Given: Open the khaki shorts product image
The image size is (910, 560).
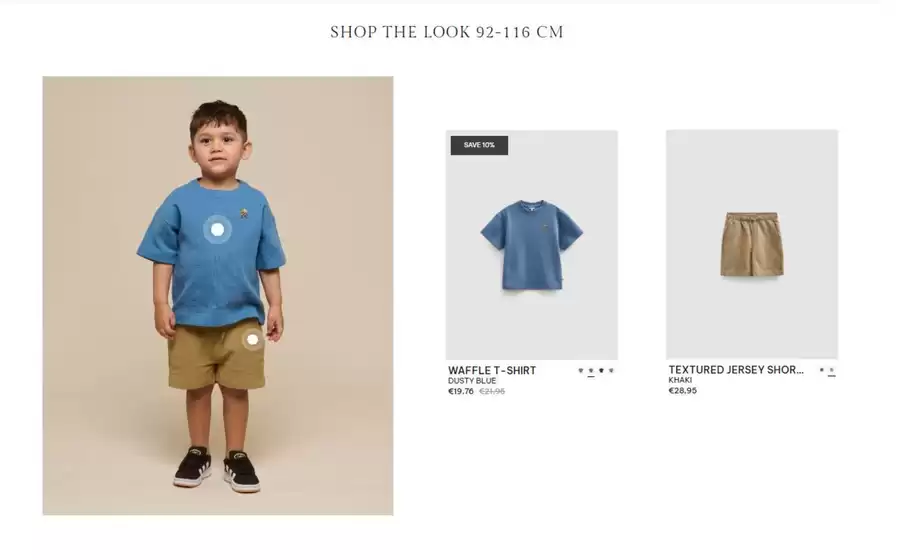Looking at the screenshot, I should (x=752, y=244).
